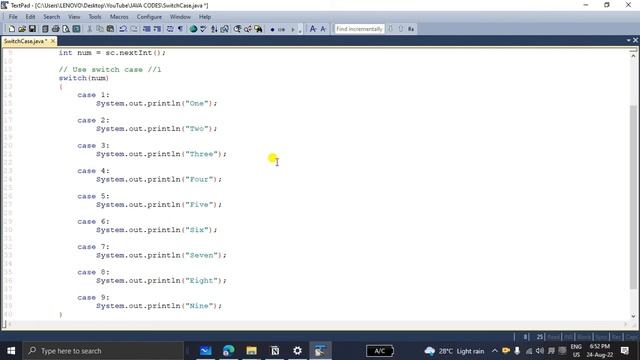Click the volume speaker tray icon
The width and height of the screenshot is (640, 360).
(540, 351)
